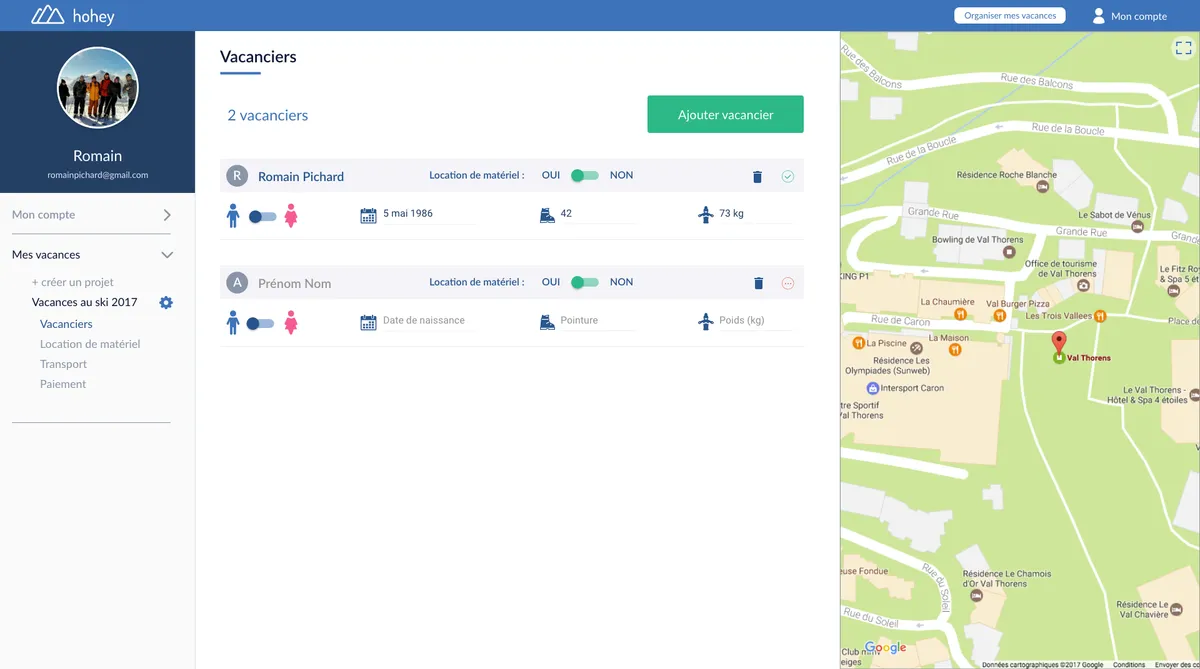Expand the map using the fullscreen icon
Image resolution: width=1200 pixels, height=669 pixels.
point(1183,47)
